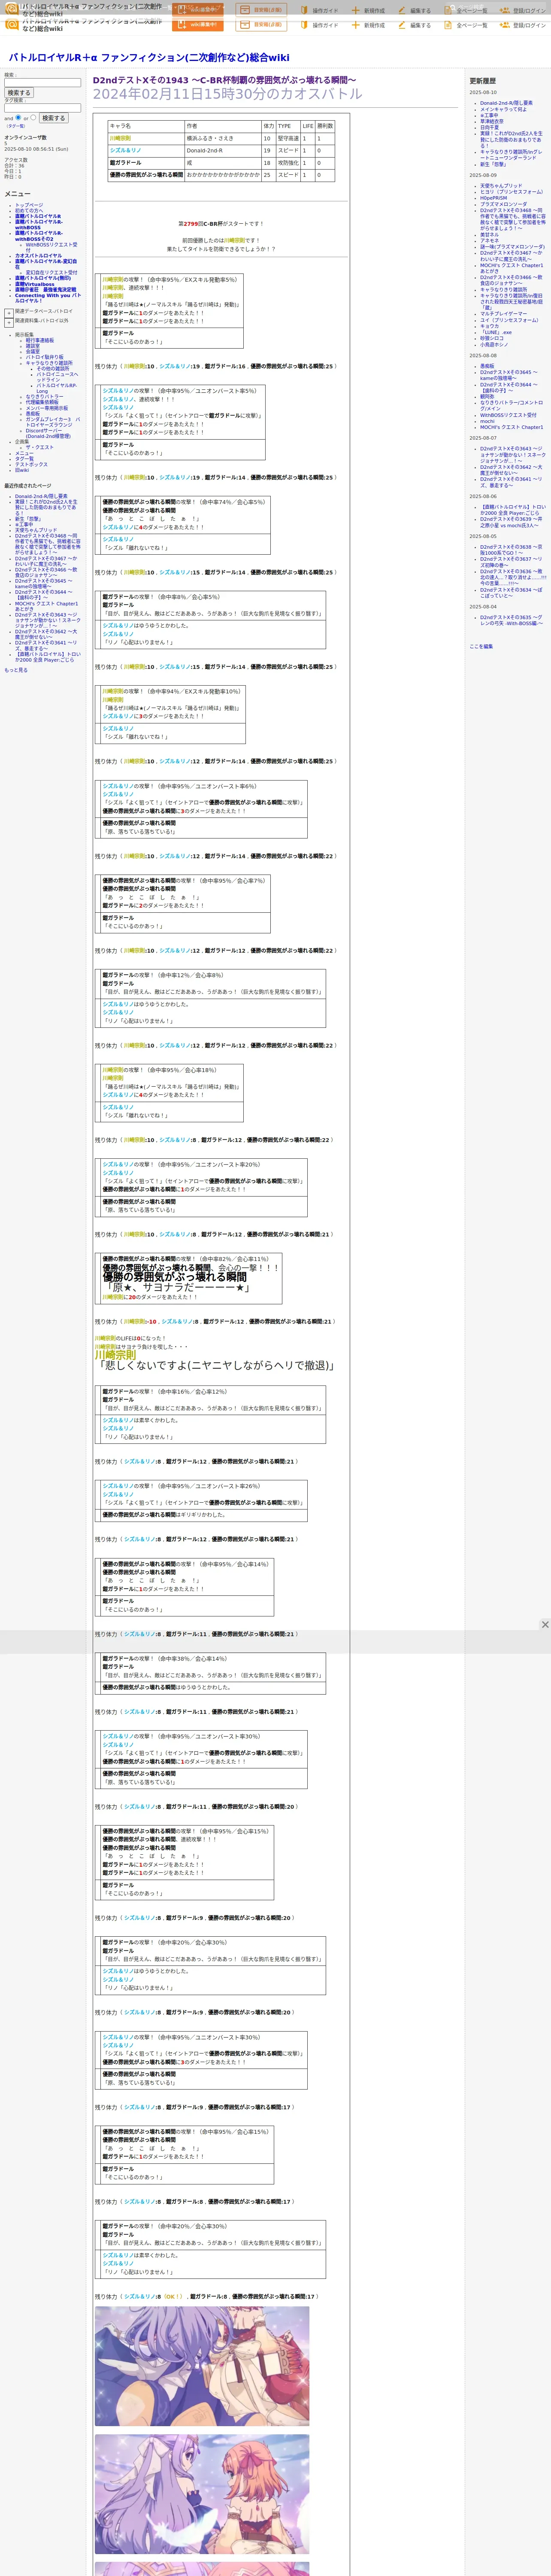This screenshot has height=2576, width=551.
Task: Open アネモネ link
Action: [489, 240]
